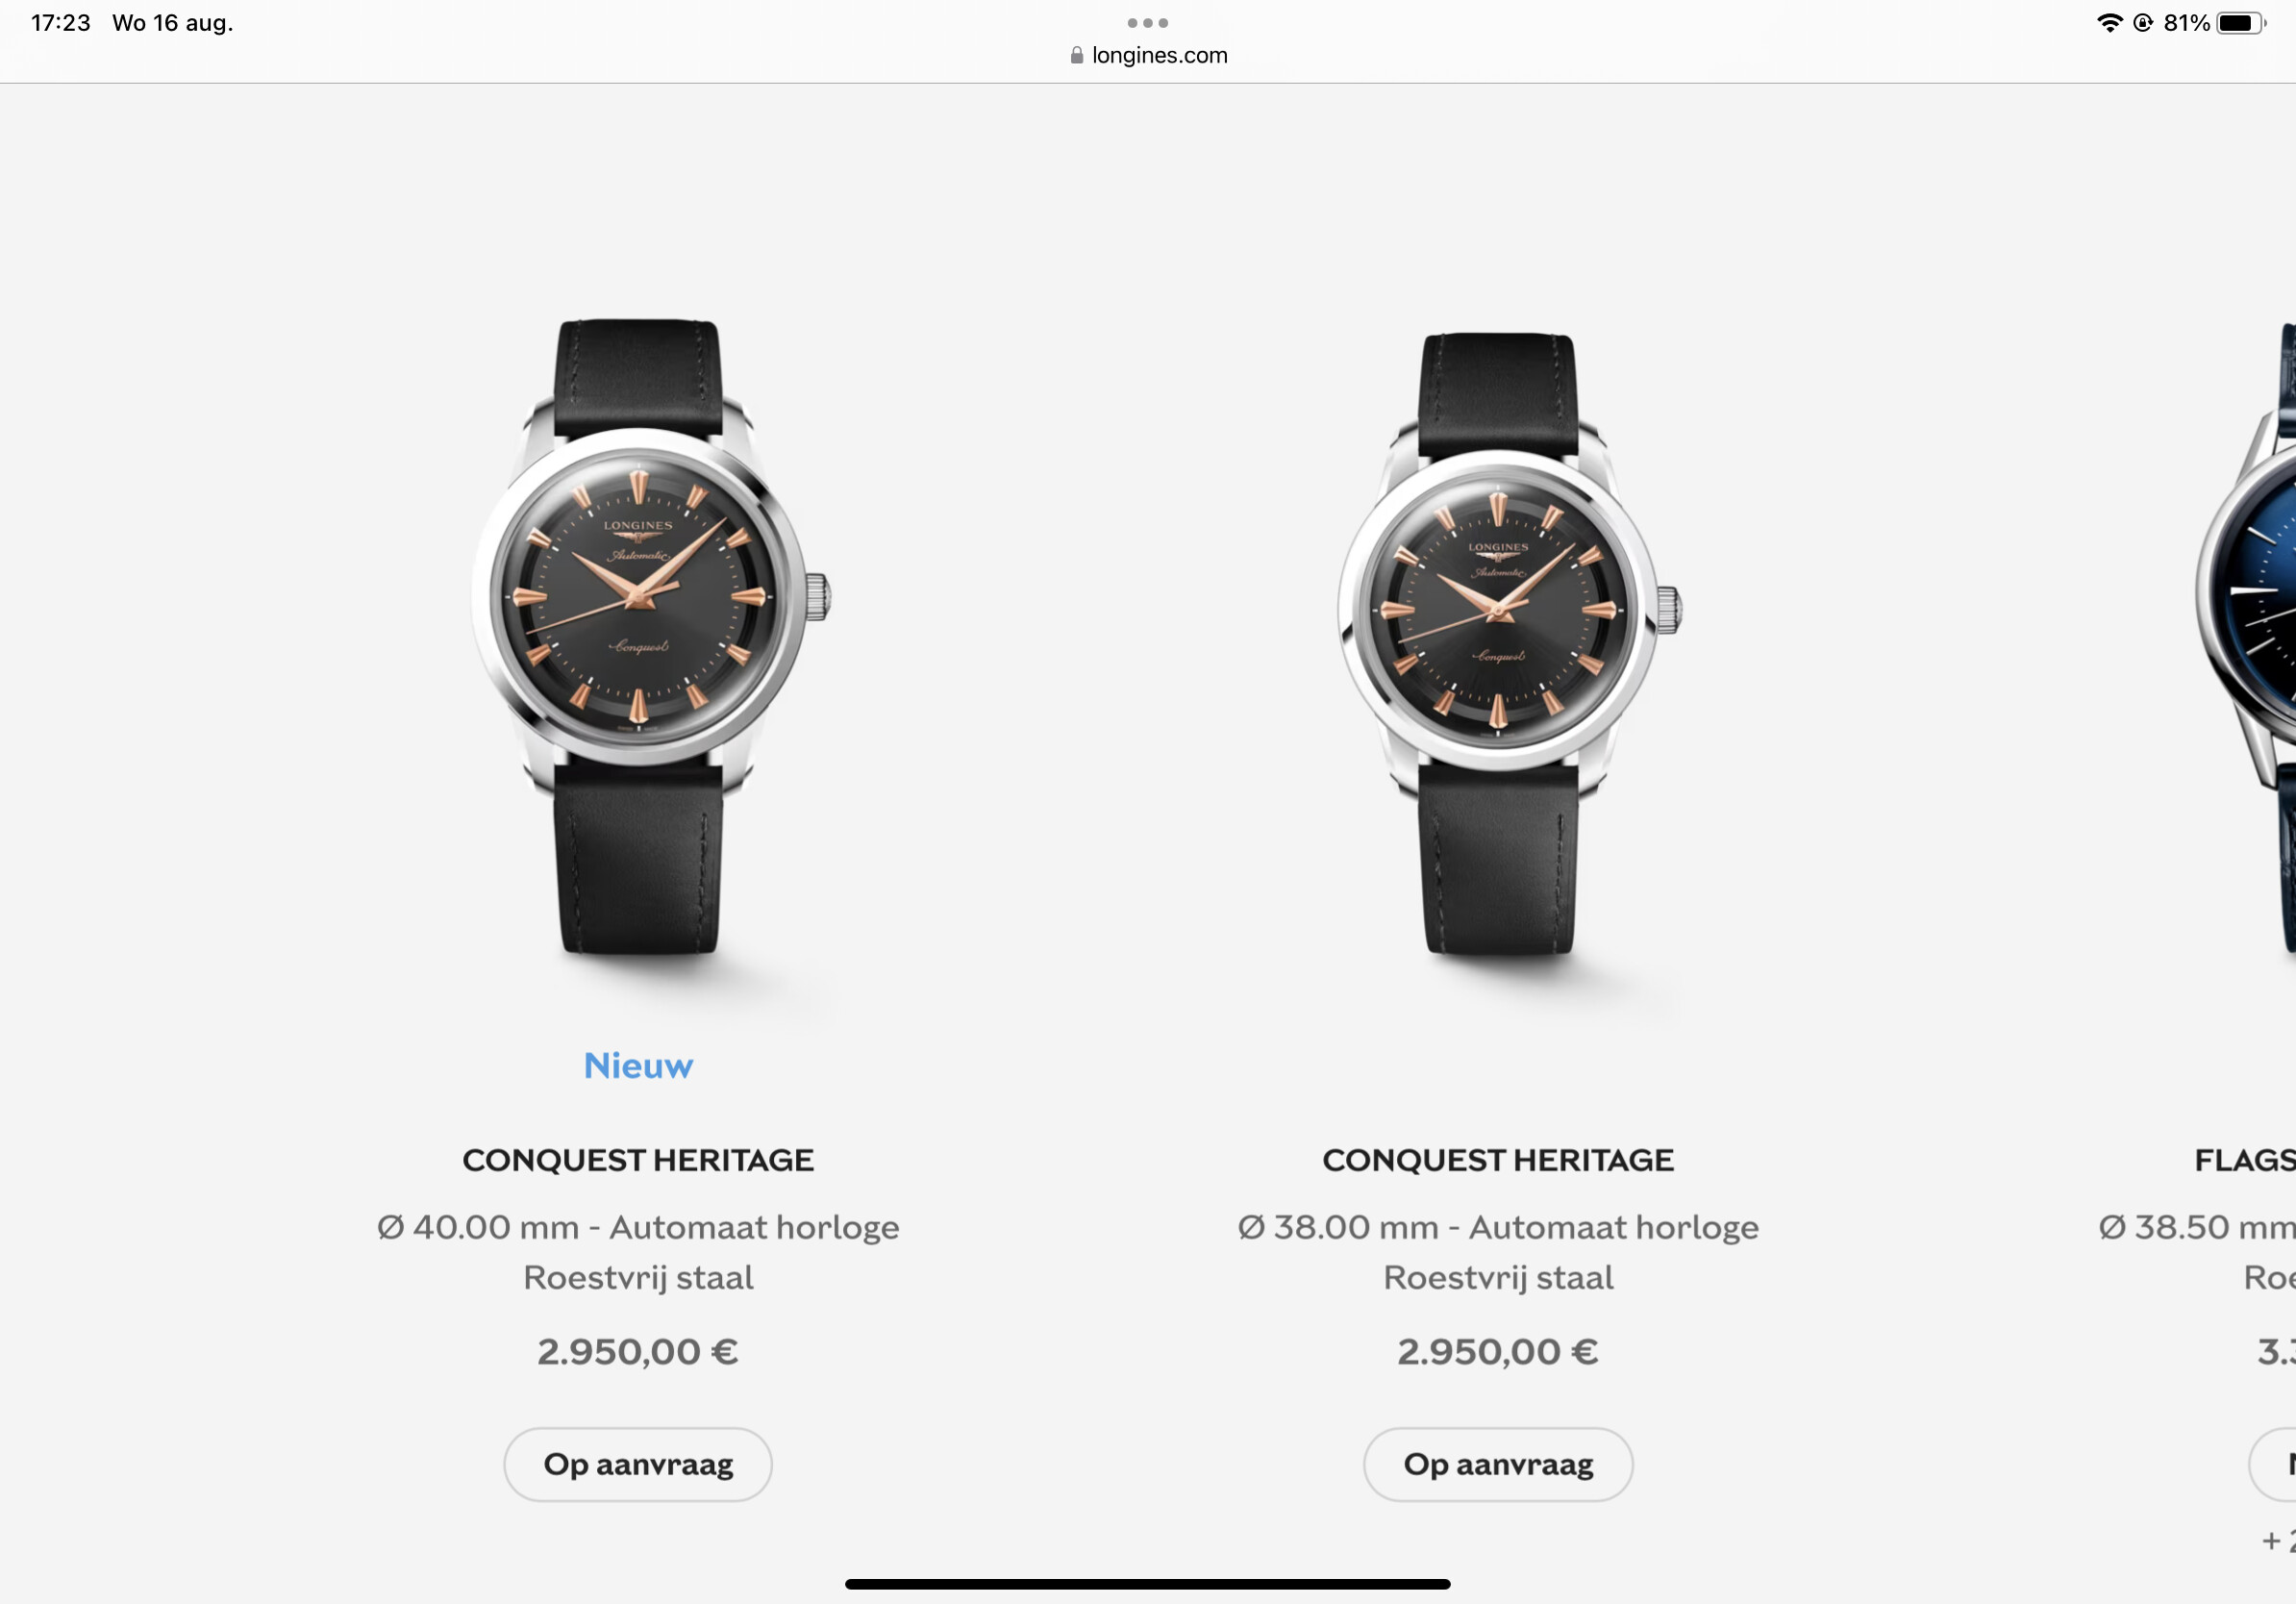Open the 40.00 mm Conquest Heritage watch image
The width and height of the screenshot is (2296, 1604).
(x=647, y=640)
